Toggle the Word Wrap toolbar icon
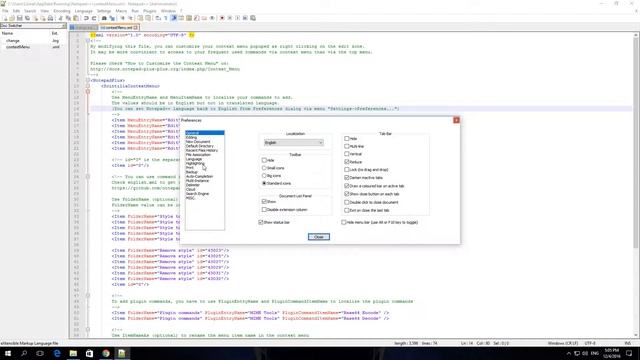 point(158,18)
